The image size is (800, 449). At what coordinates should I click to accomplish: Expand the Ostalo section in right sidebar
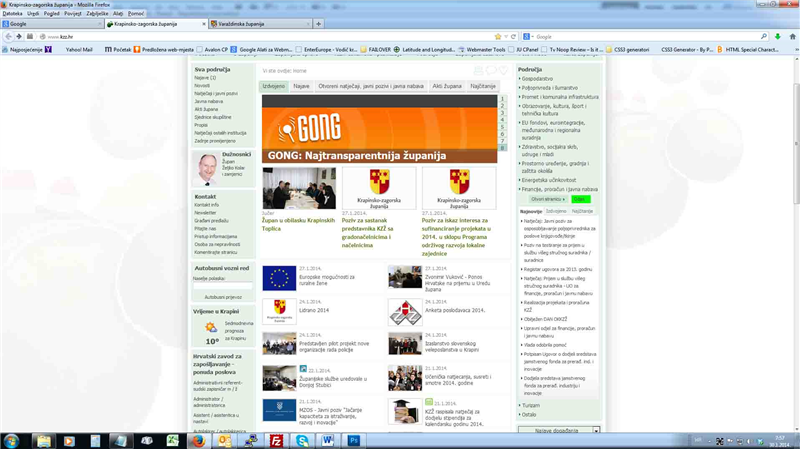point(529,414)
